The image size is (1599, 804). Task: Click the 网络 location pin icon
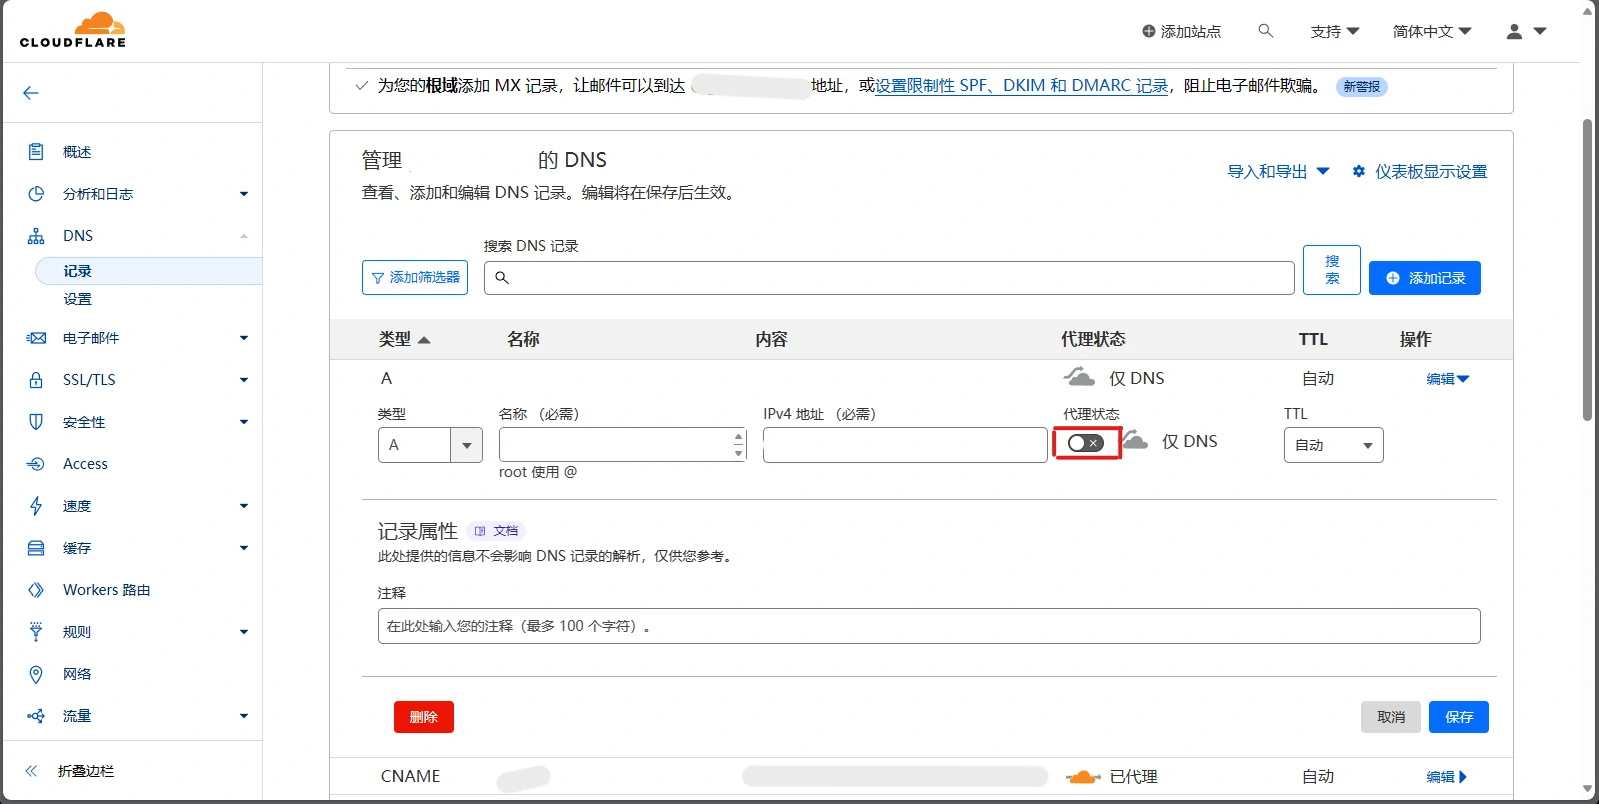[x=36, y=674]
